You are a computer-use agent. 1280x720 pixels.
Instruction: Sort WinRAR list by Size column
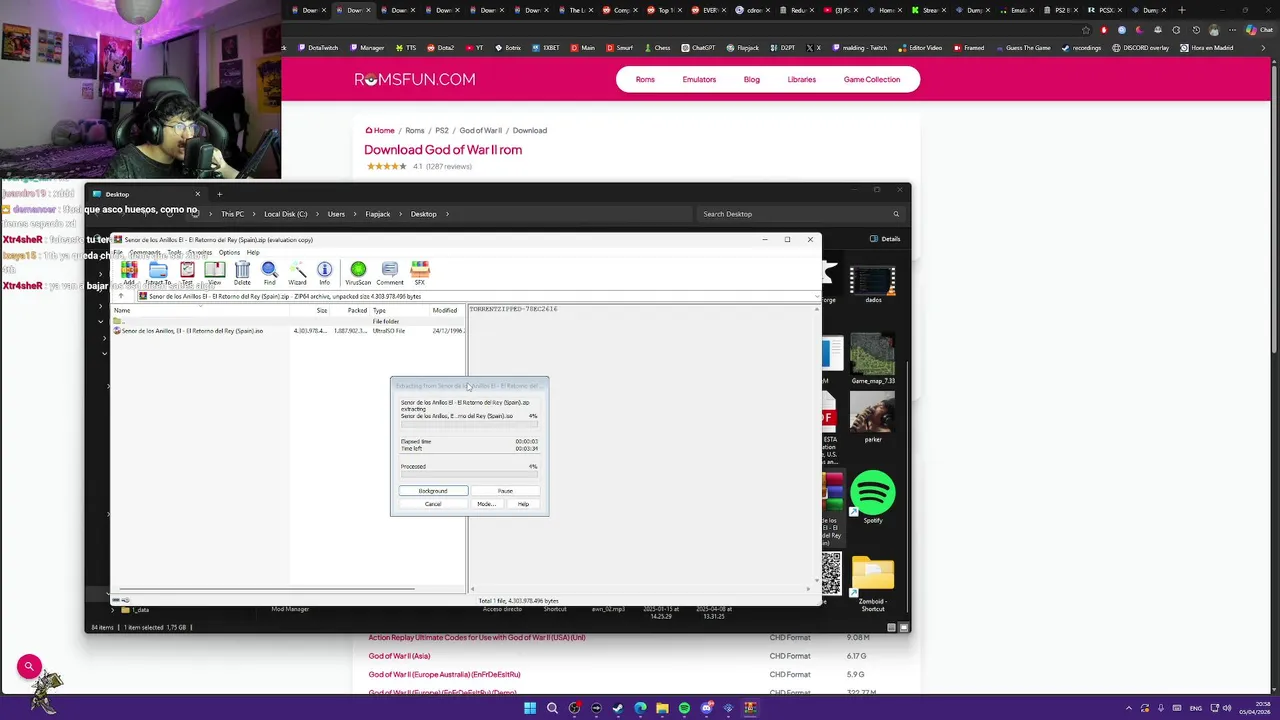click(310, 310)
